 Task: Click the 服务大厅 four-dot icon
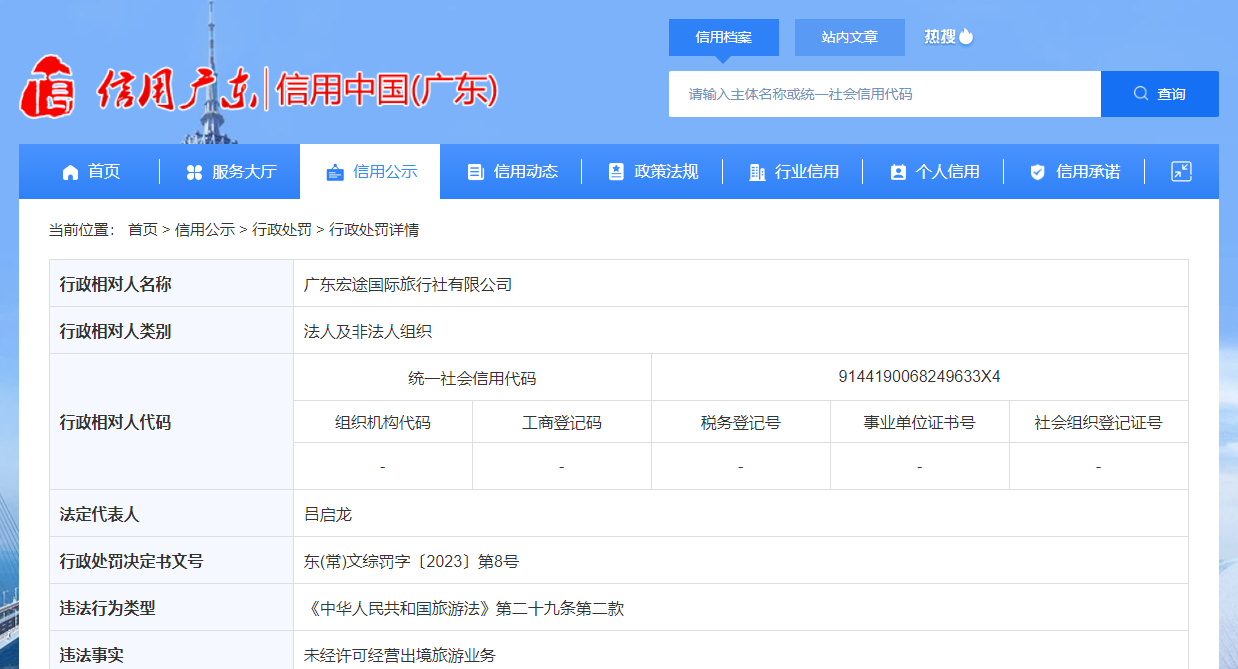click(194, 172)
